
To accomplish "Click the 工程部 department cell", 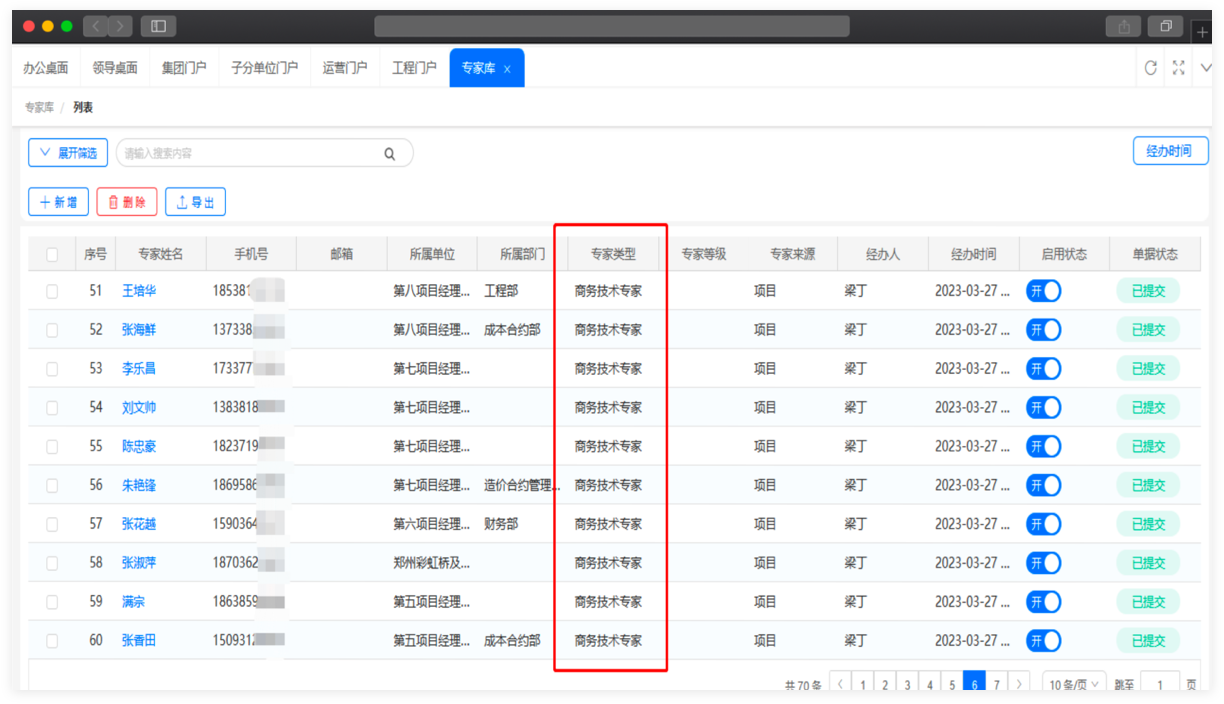I will (x=501, y=291).
